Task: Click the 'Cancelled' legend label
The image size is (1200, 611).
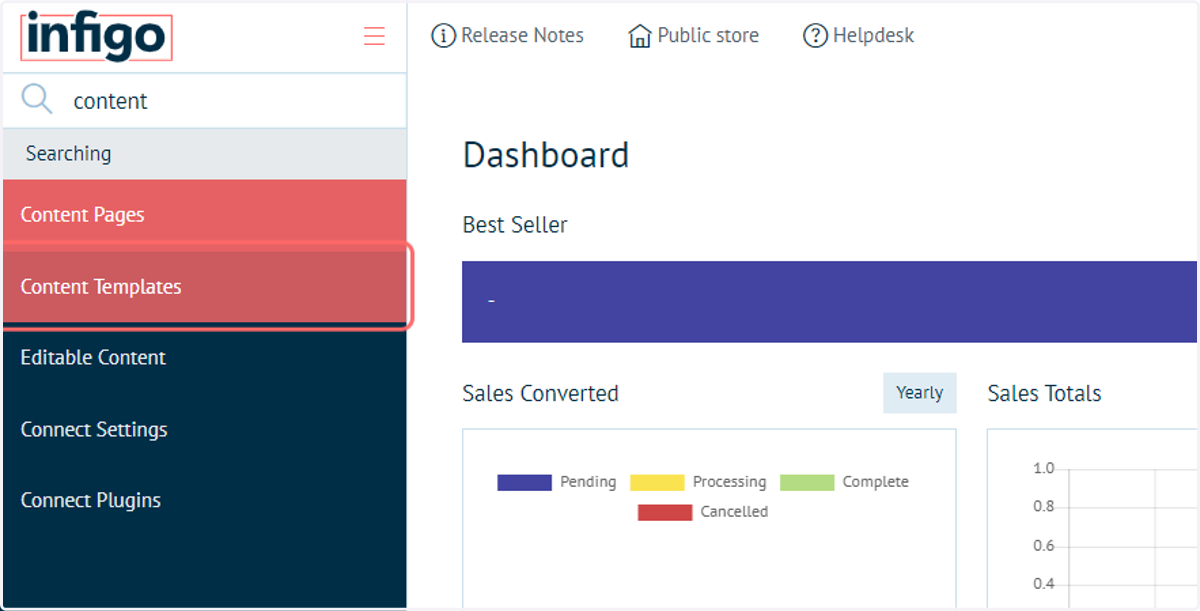Action: pos(734,512)
